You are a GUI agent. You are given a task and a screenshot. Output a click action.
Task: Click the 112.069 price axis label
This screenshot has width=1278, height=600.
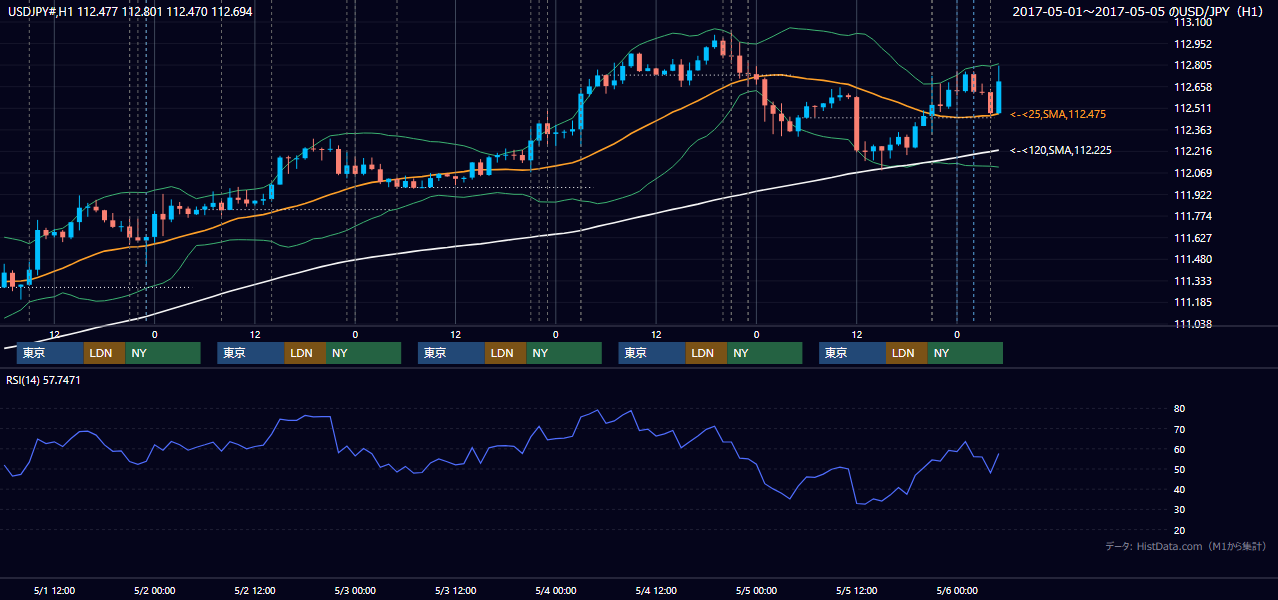click(x=1194, y=173)
